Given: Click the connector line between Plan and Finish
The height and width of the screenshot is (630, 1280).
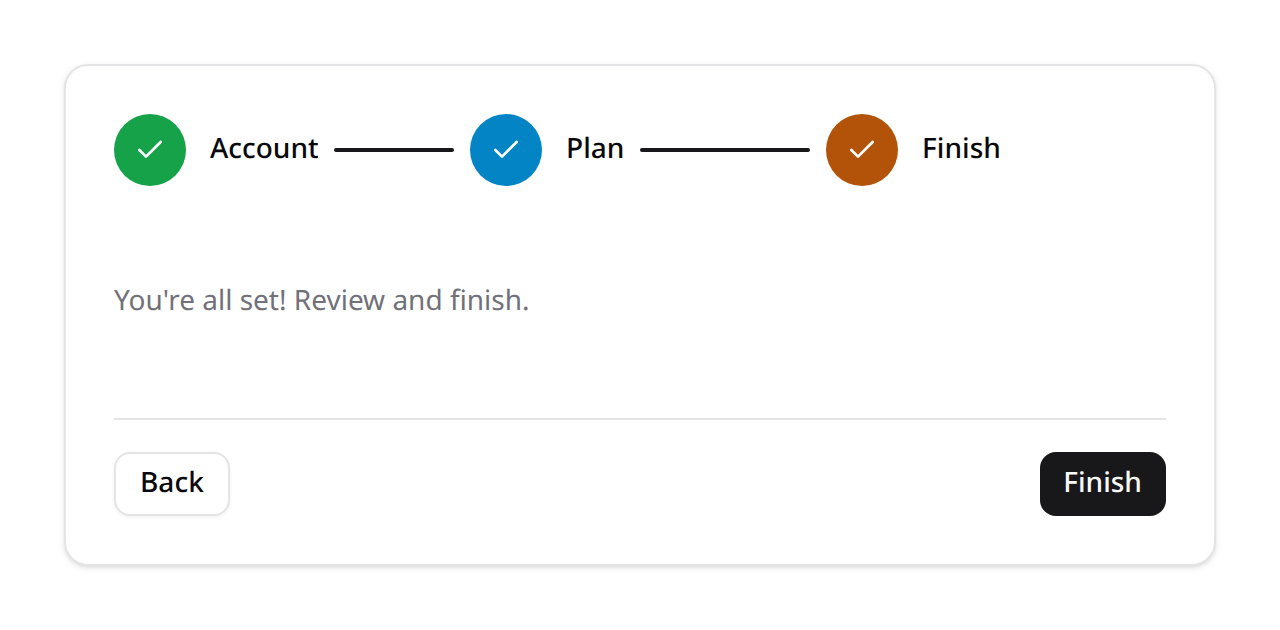Looking at the screenshot, I should [725, 150].
